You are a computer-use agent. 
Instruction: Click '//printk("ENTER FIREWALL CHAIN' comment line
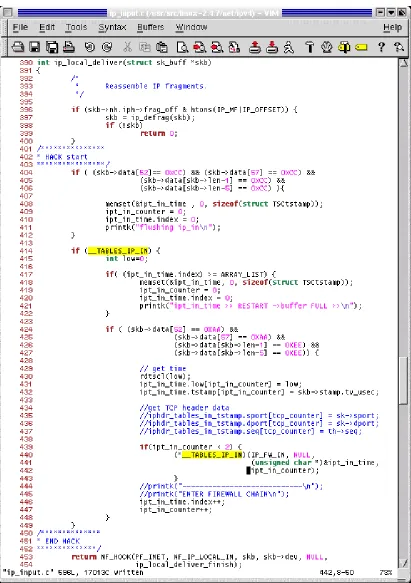point(214,494)
